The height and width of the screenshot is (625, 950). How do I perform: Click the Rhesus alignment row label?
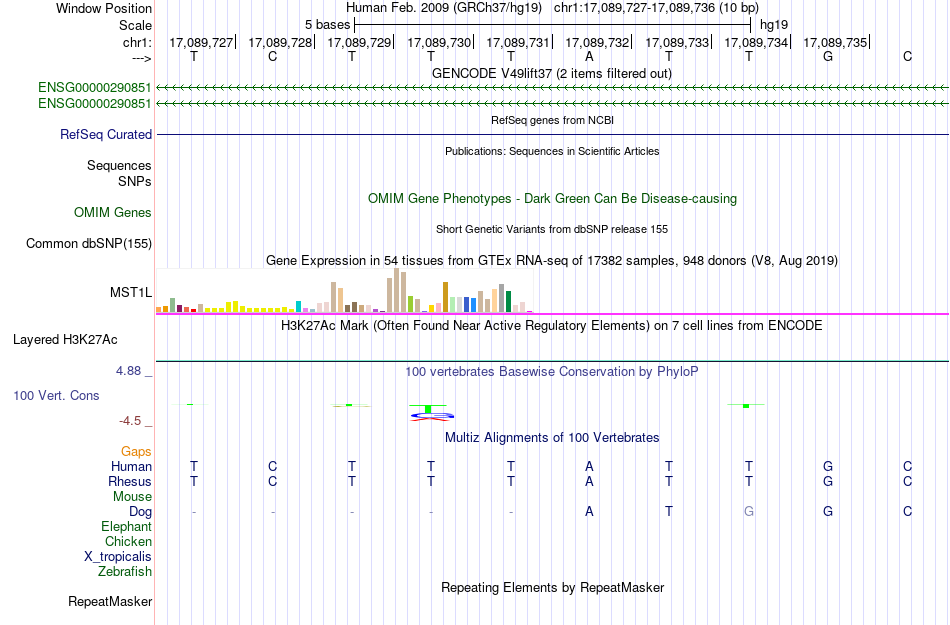[130, 481]
